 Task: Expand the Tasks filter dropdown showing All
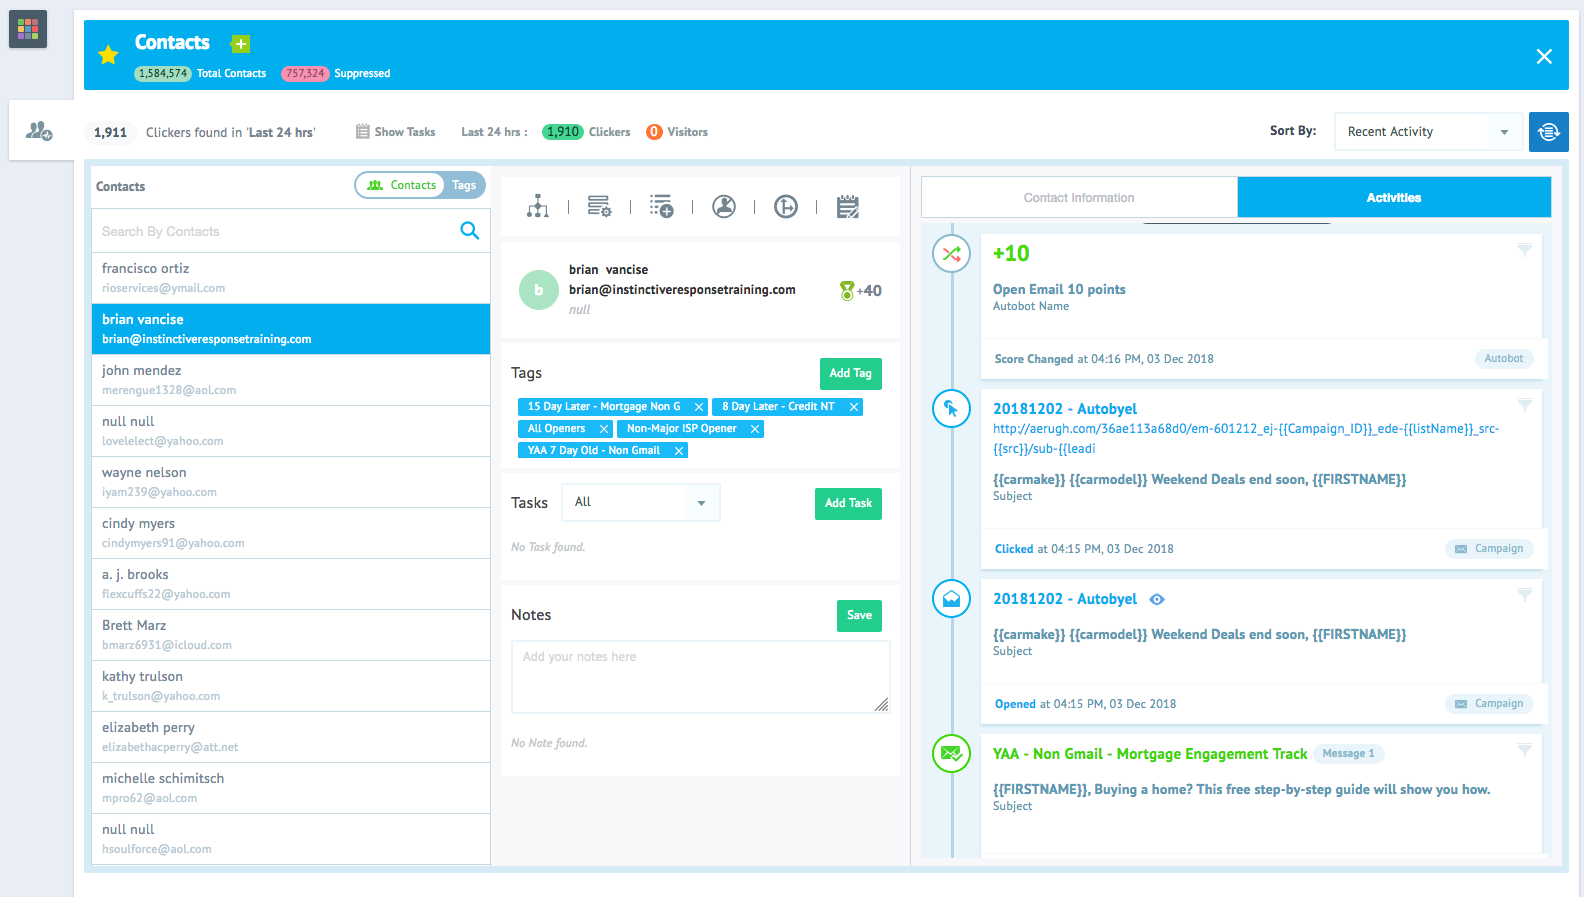640,502
